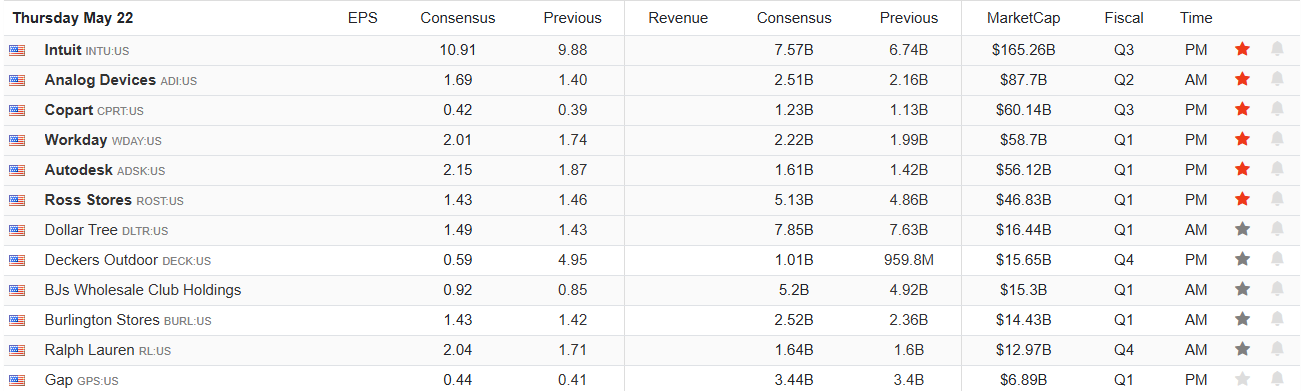The image size is (1303, 391).
Task: Click Burlington Stores' AM time value
Action: click(1196, 320)
